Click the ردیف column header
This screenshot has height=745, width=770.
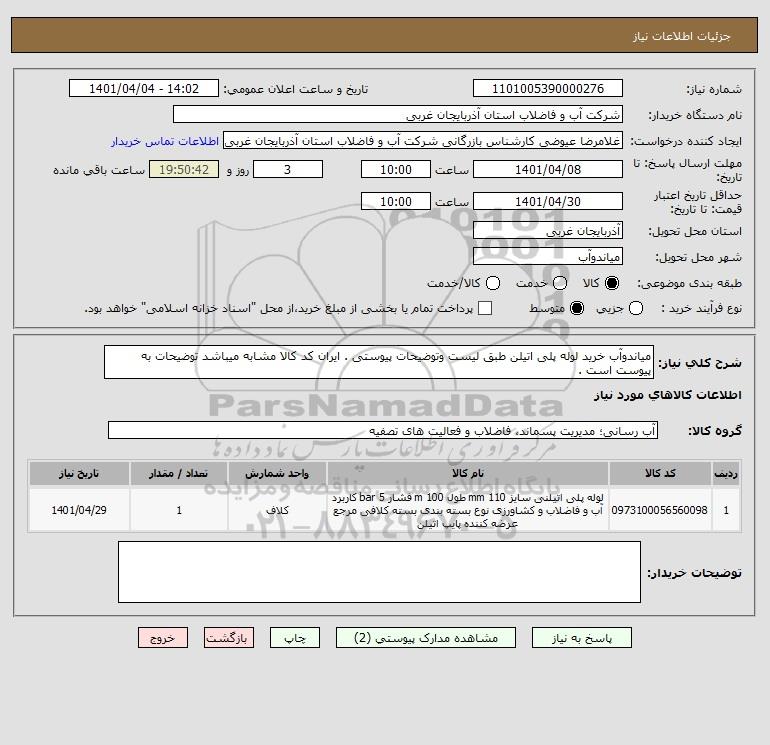pyautogui.click(x=726, y=473)
